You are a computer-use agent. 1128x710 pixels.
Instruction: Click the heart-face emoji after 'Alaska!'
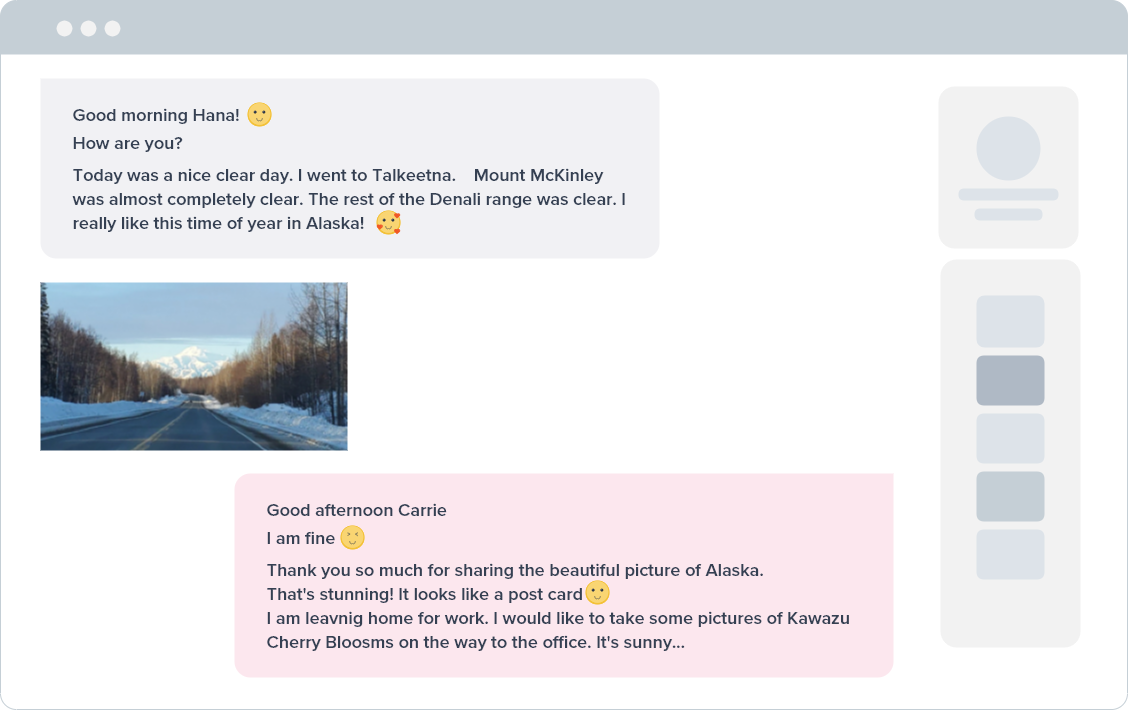pyautogui.click(x=388, y=223)
